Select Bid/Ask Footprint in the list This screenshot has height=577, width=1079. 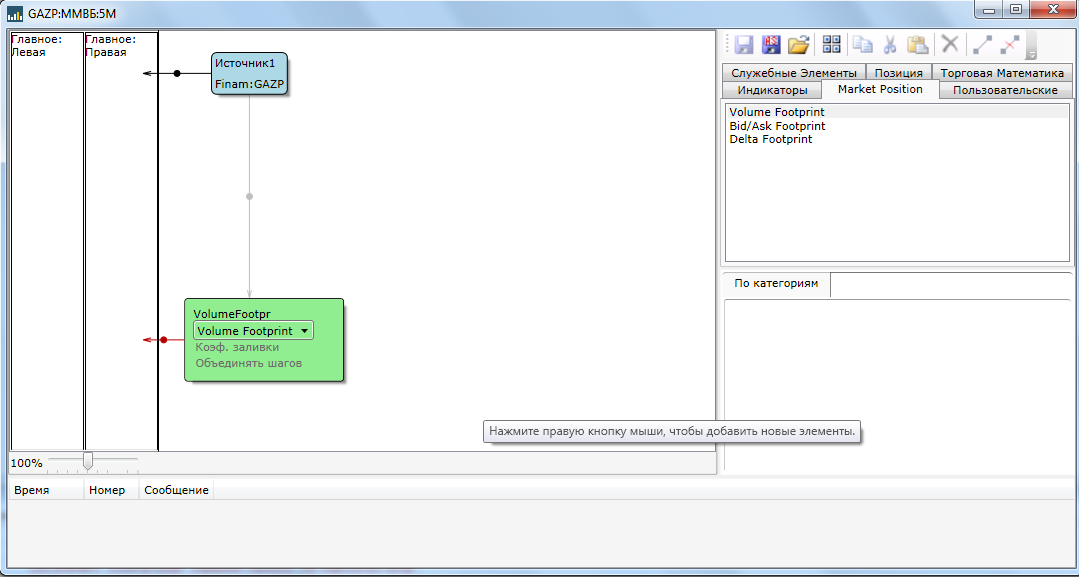click(897, 126)
